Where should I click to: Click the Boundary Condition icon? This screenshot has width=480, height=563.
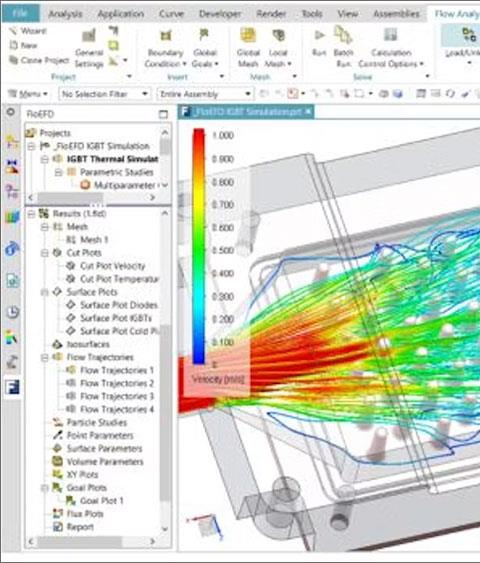point(166,36)
